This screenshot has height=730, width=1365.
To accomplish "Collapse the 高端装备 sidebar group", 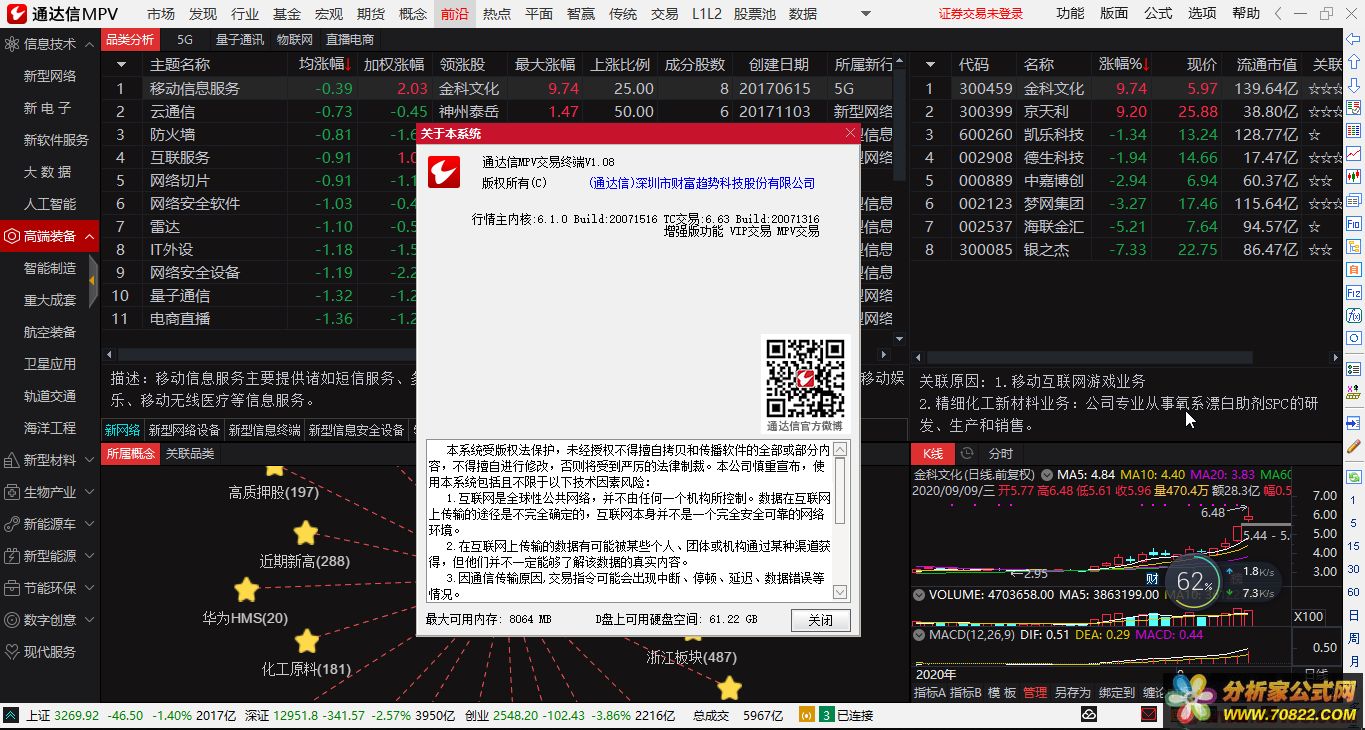I will coord(88,236).
